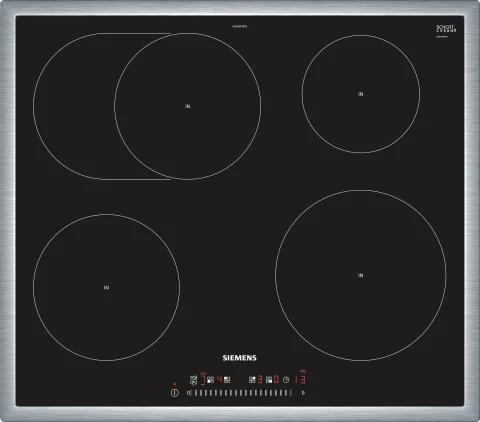Tap the red timer display showing 13
Image resolution: width=480 pixels, height=422 pixels.
pyautogui.click(x=300, y=380)
